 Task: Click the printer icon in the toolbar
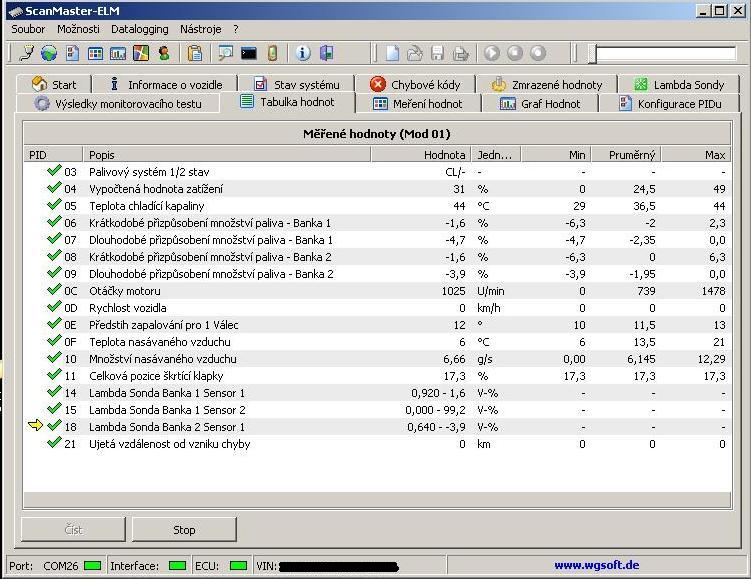460,53
